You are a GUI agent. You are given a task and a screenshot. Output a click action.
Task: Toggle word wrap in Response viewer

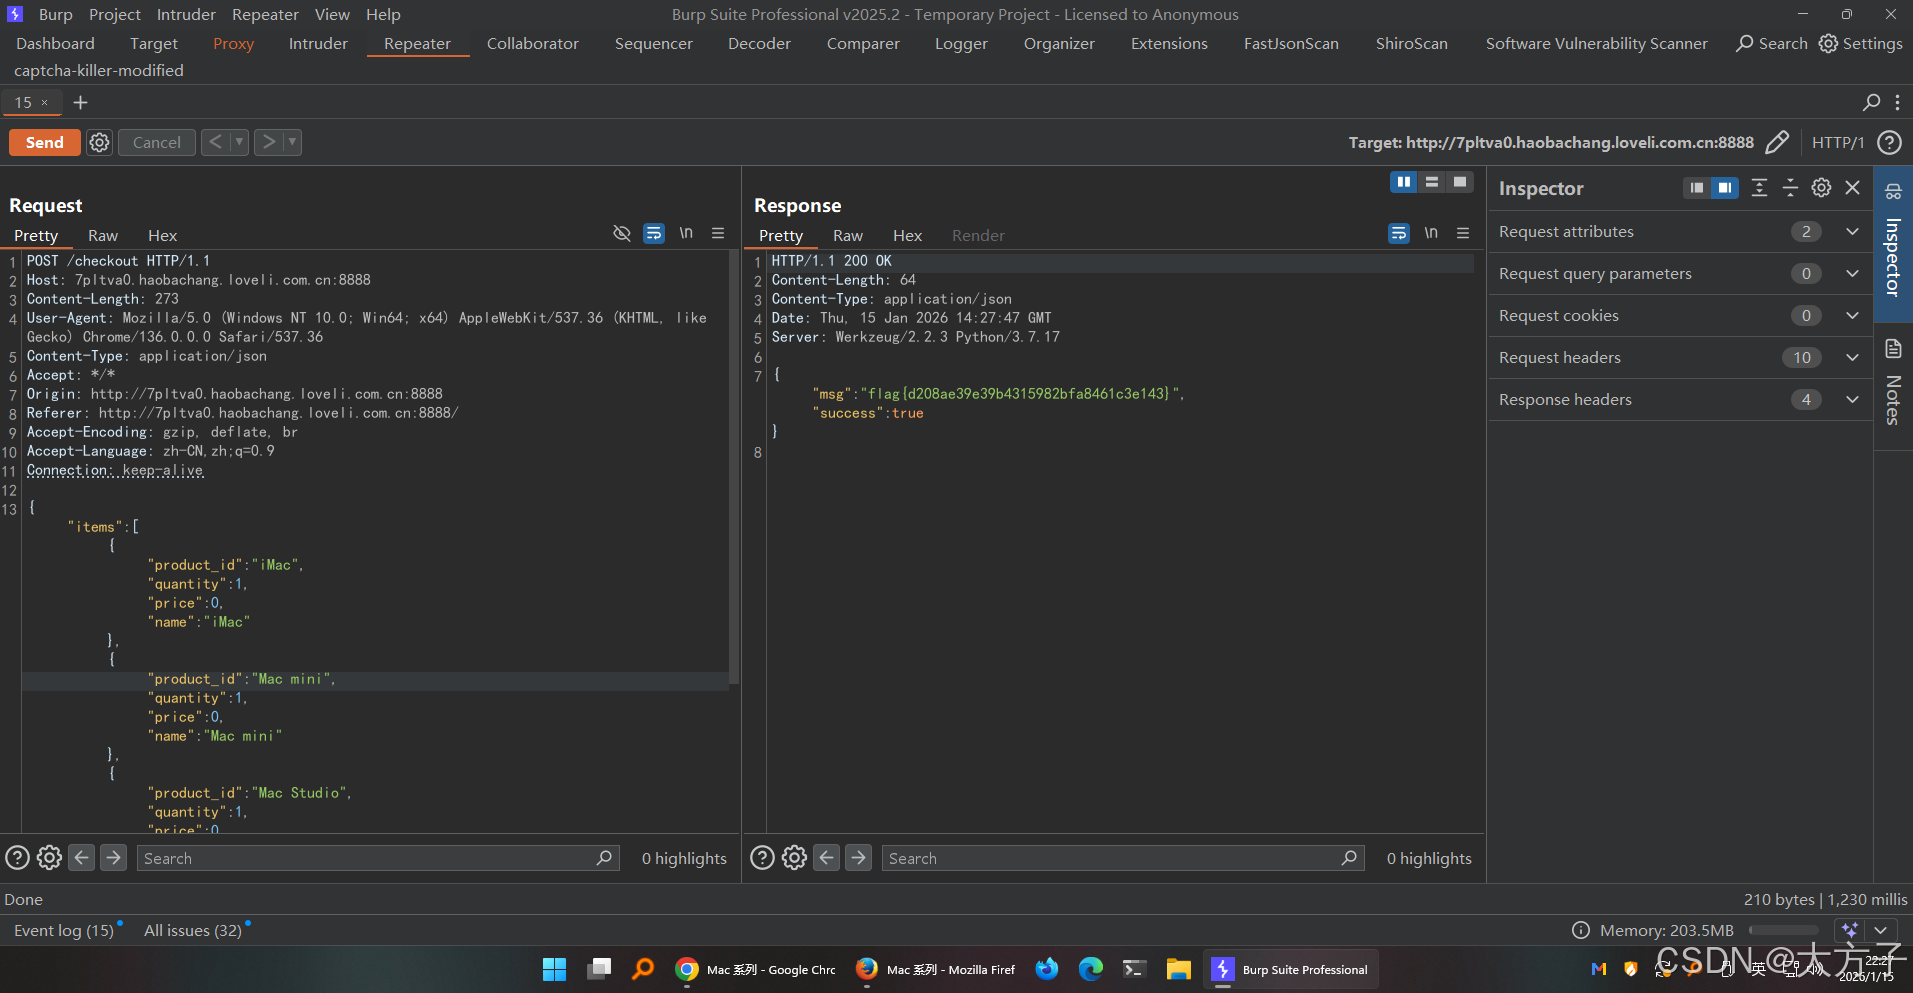click(1399, 233)
